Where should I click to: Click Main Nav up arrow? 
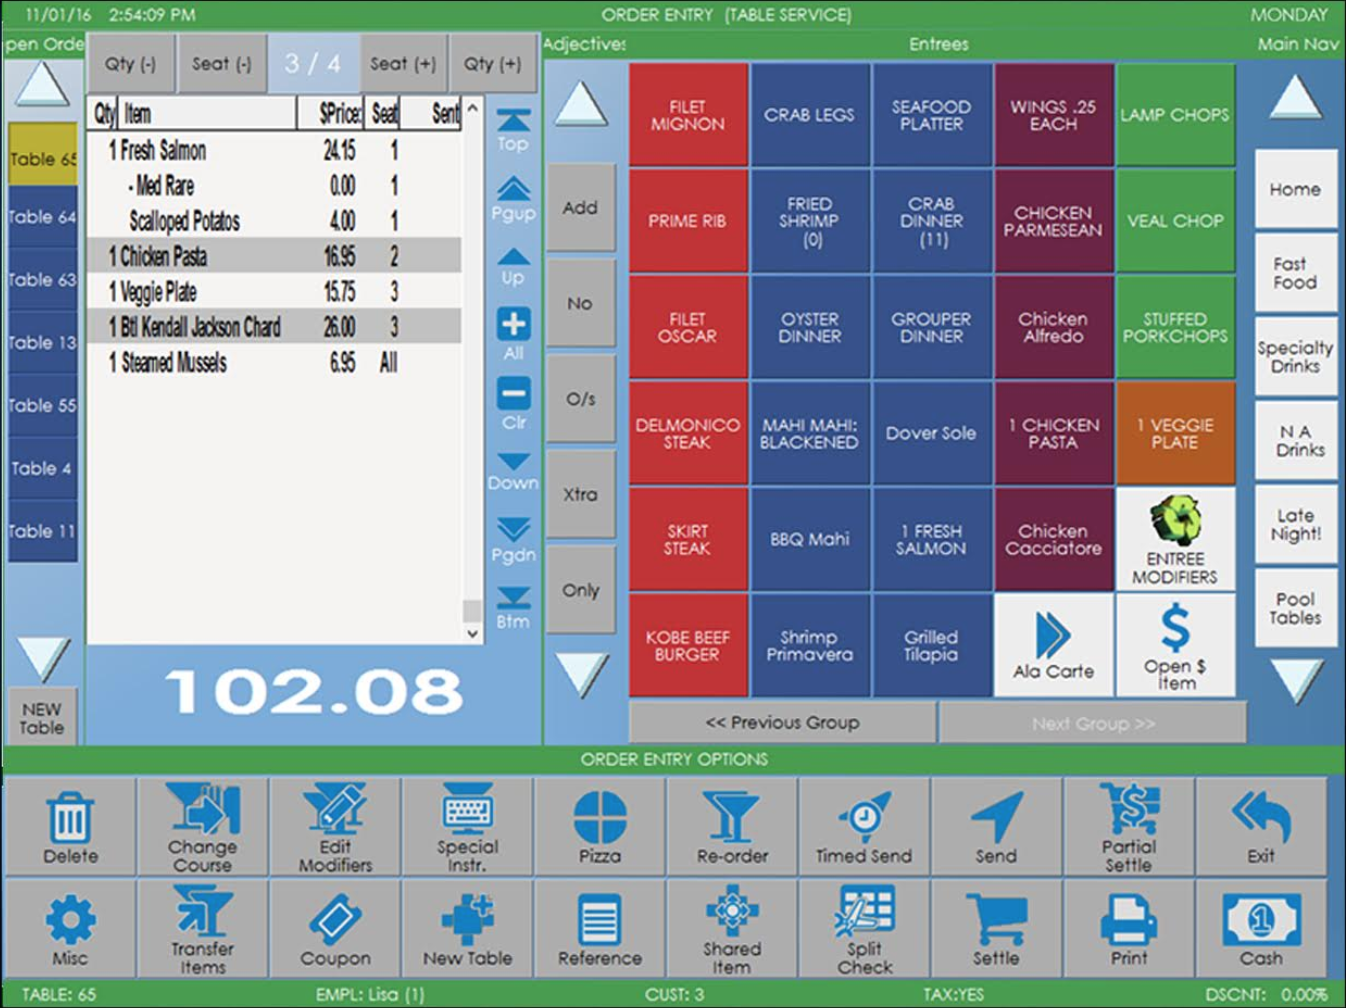[x=1295, y=100]
